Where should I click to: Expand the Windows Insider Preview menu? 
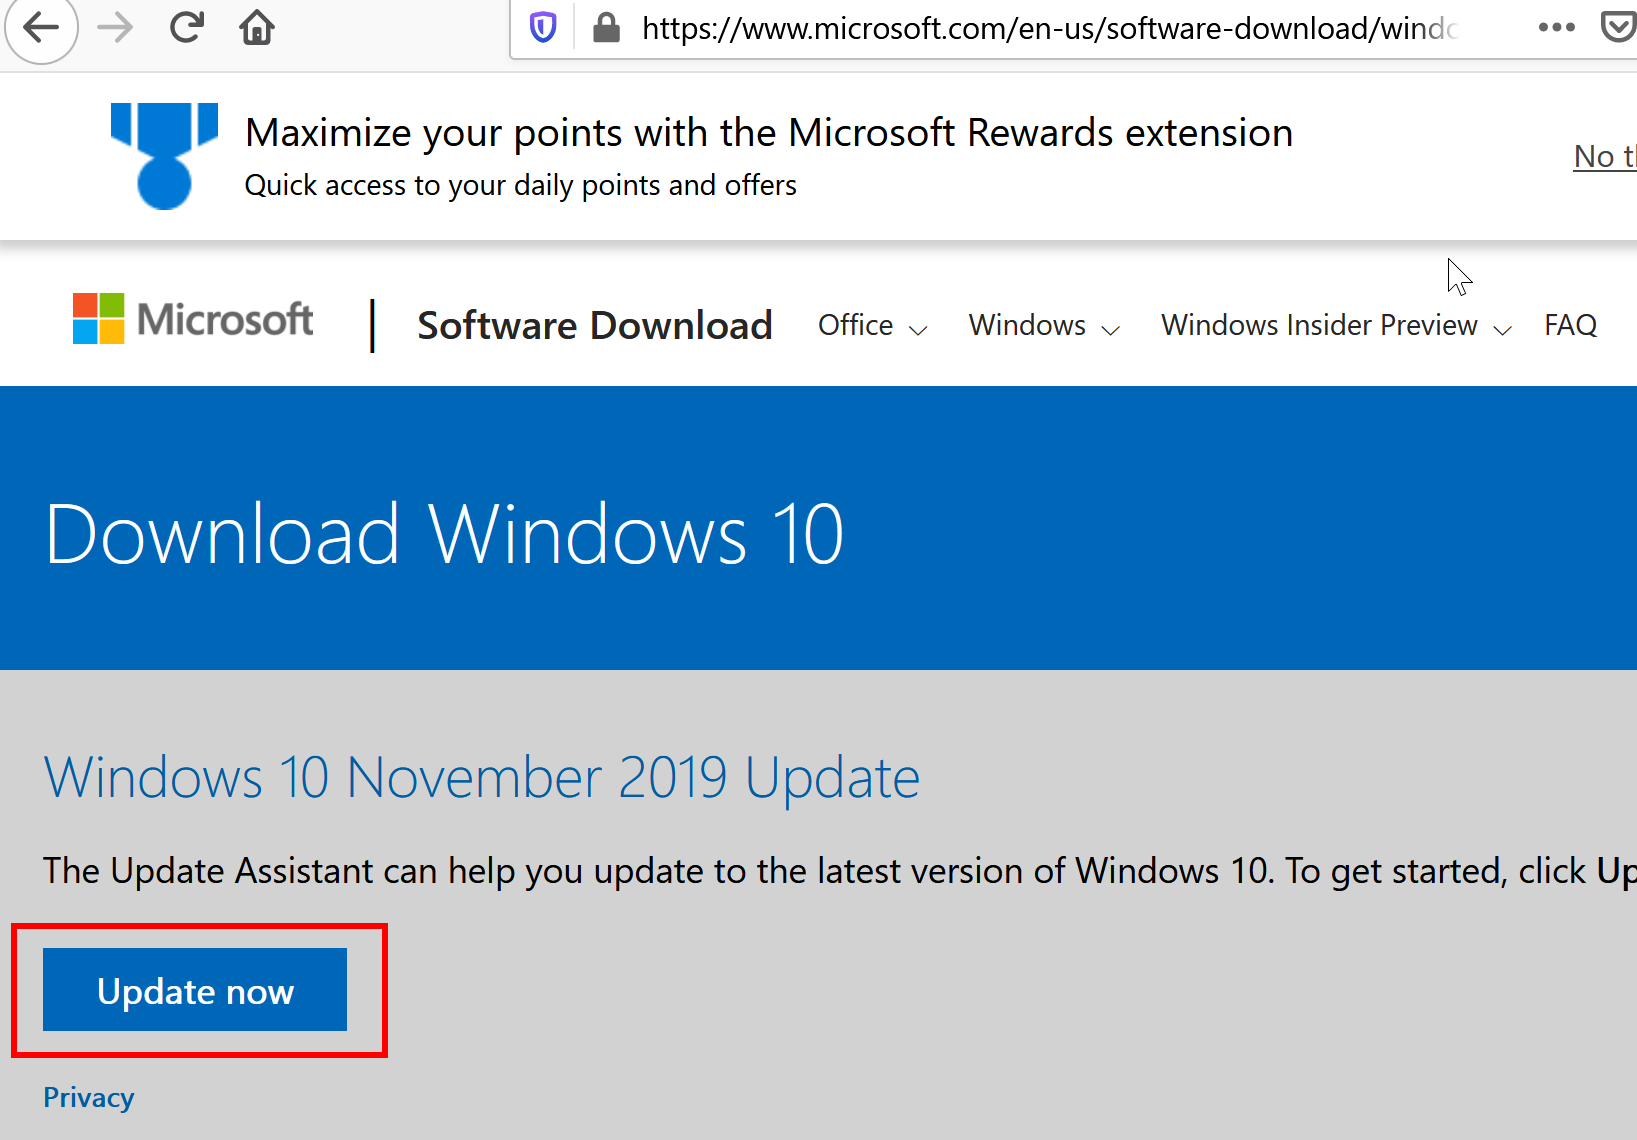coord(1336,325)
